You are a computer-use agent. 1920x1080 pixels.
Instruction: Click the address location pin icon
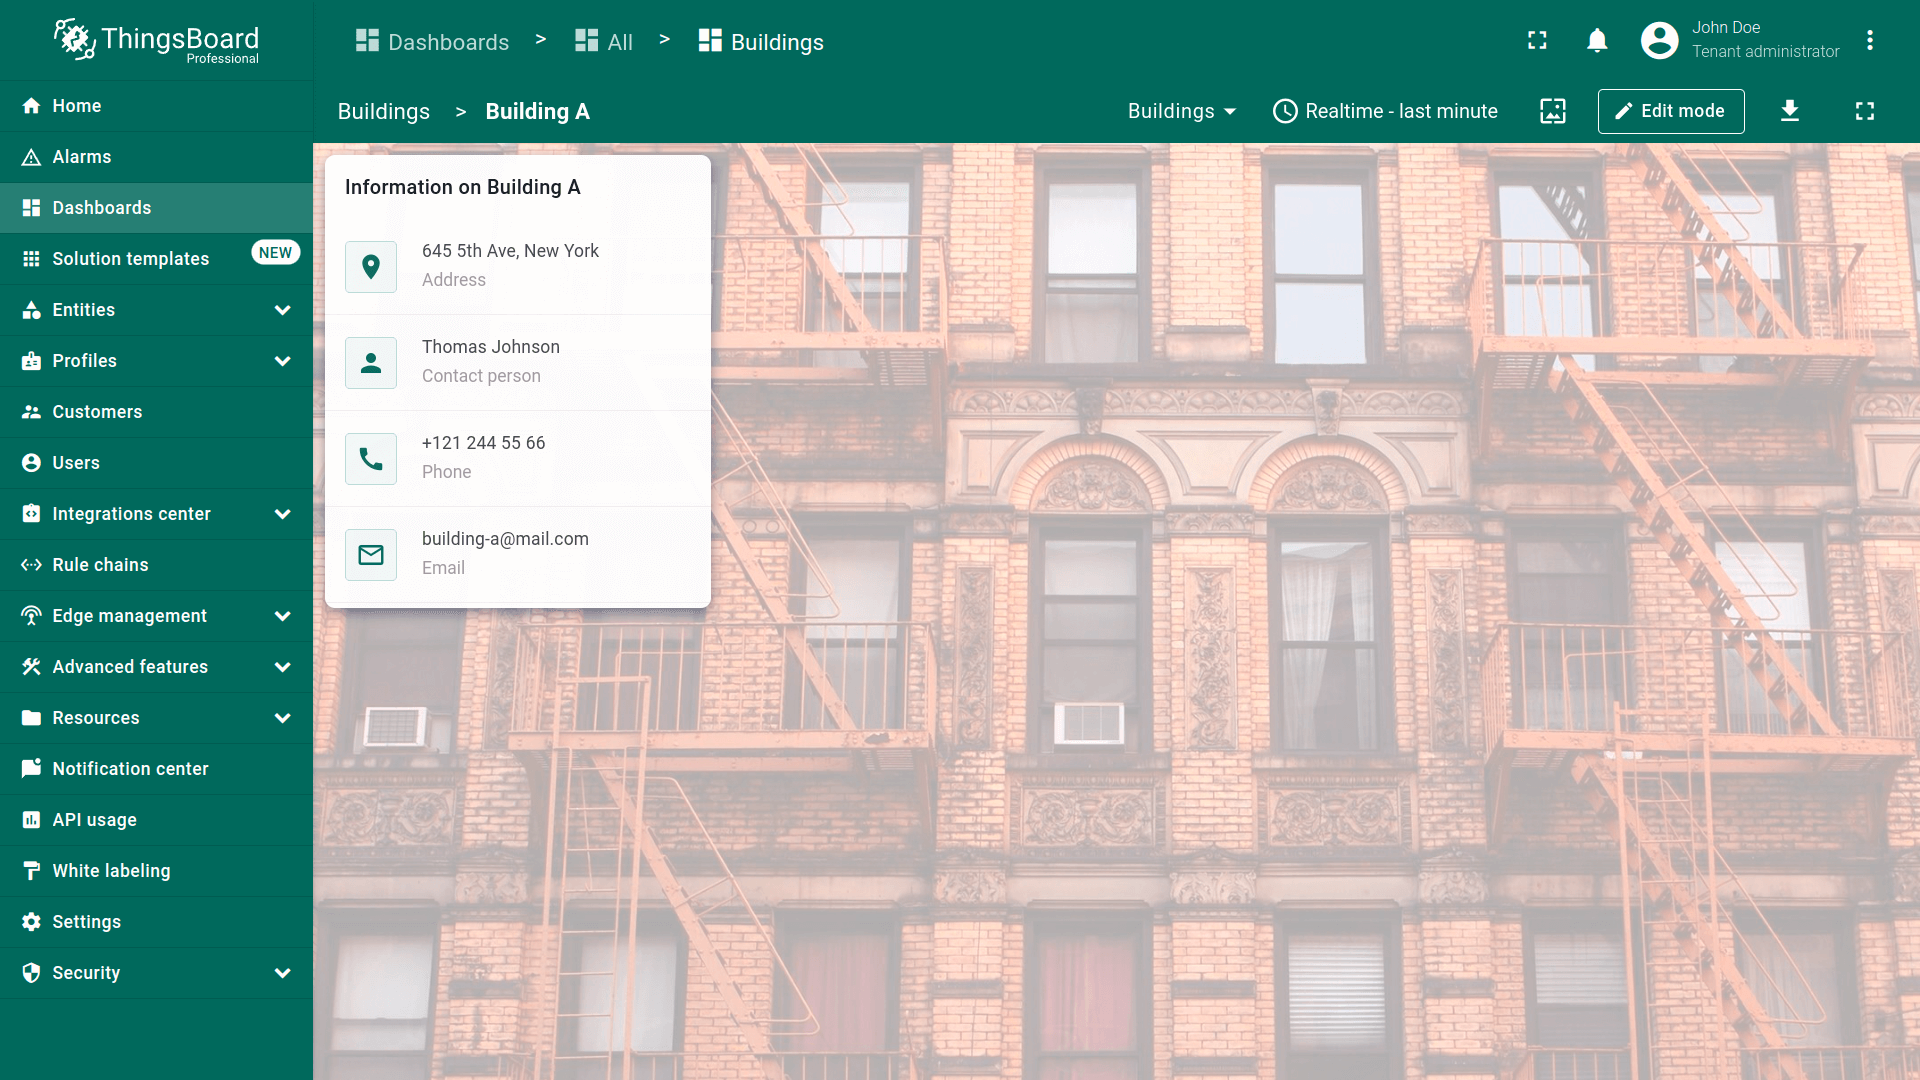(x=371, y=267)
